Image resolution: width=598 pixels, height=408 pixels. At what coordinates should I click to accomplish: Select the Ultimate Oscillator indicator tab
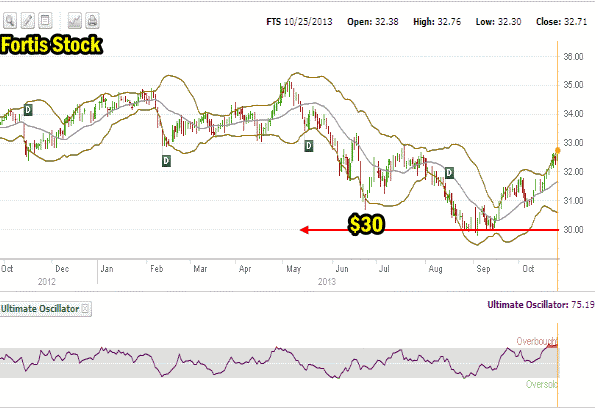45,308
